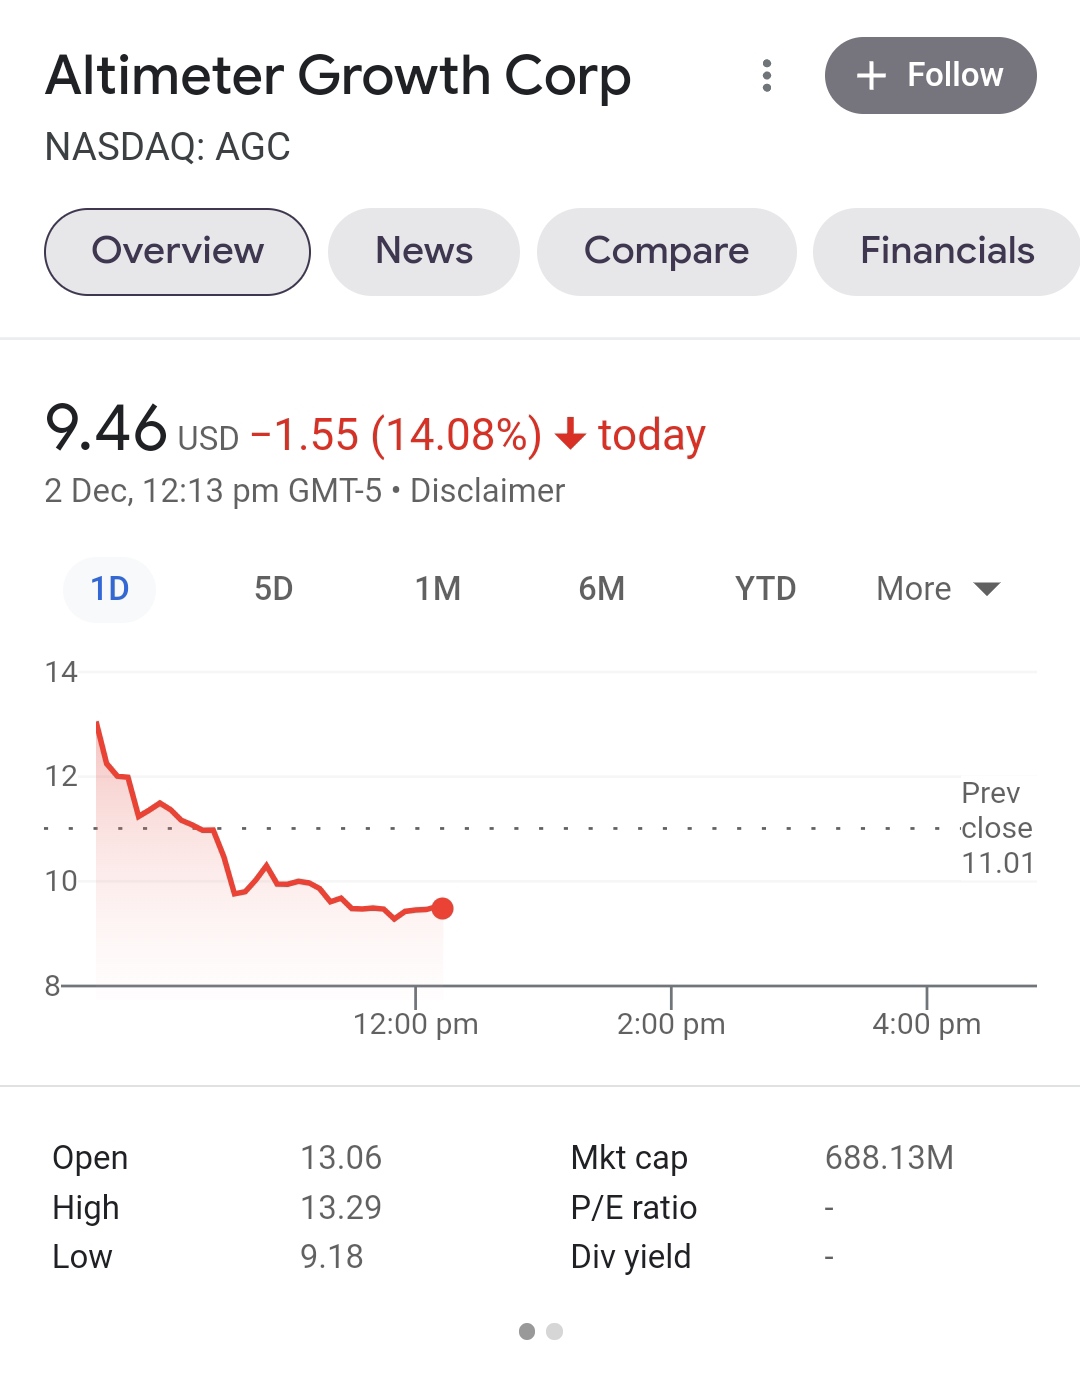The height and width of the screenshot is (1373, 1080).
Task: Select the 1D chart range
Action: [x=110, y=589]
